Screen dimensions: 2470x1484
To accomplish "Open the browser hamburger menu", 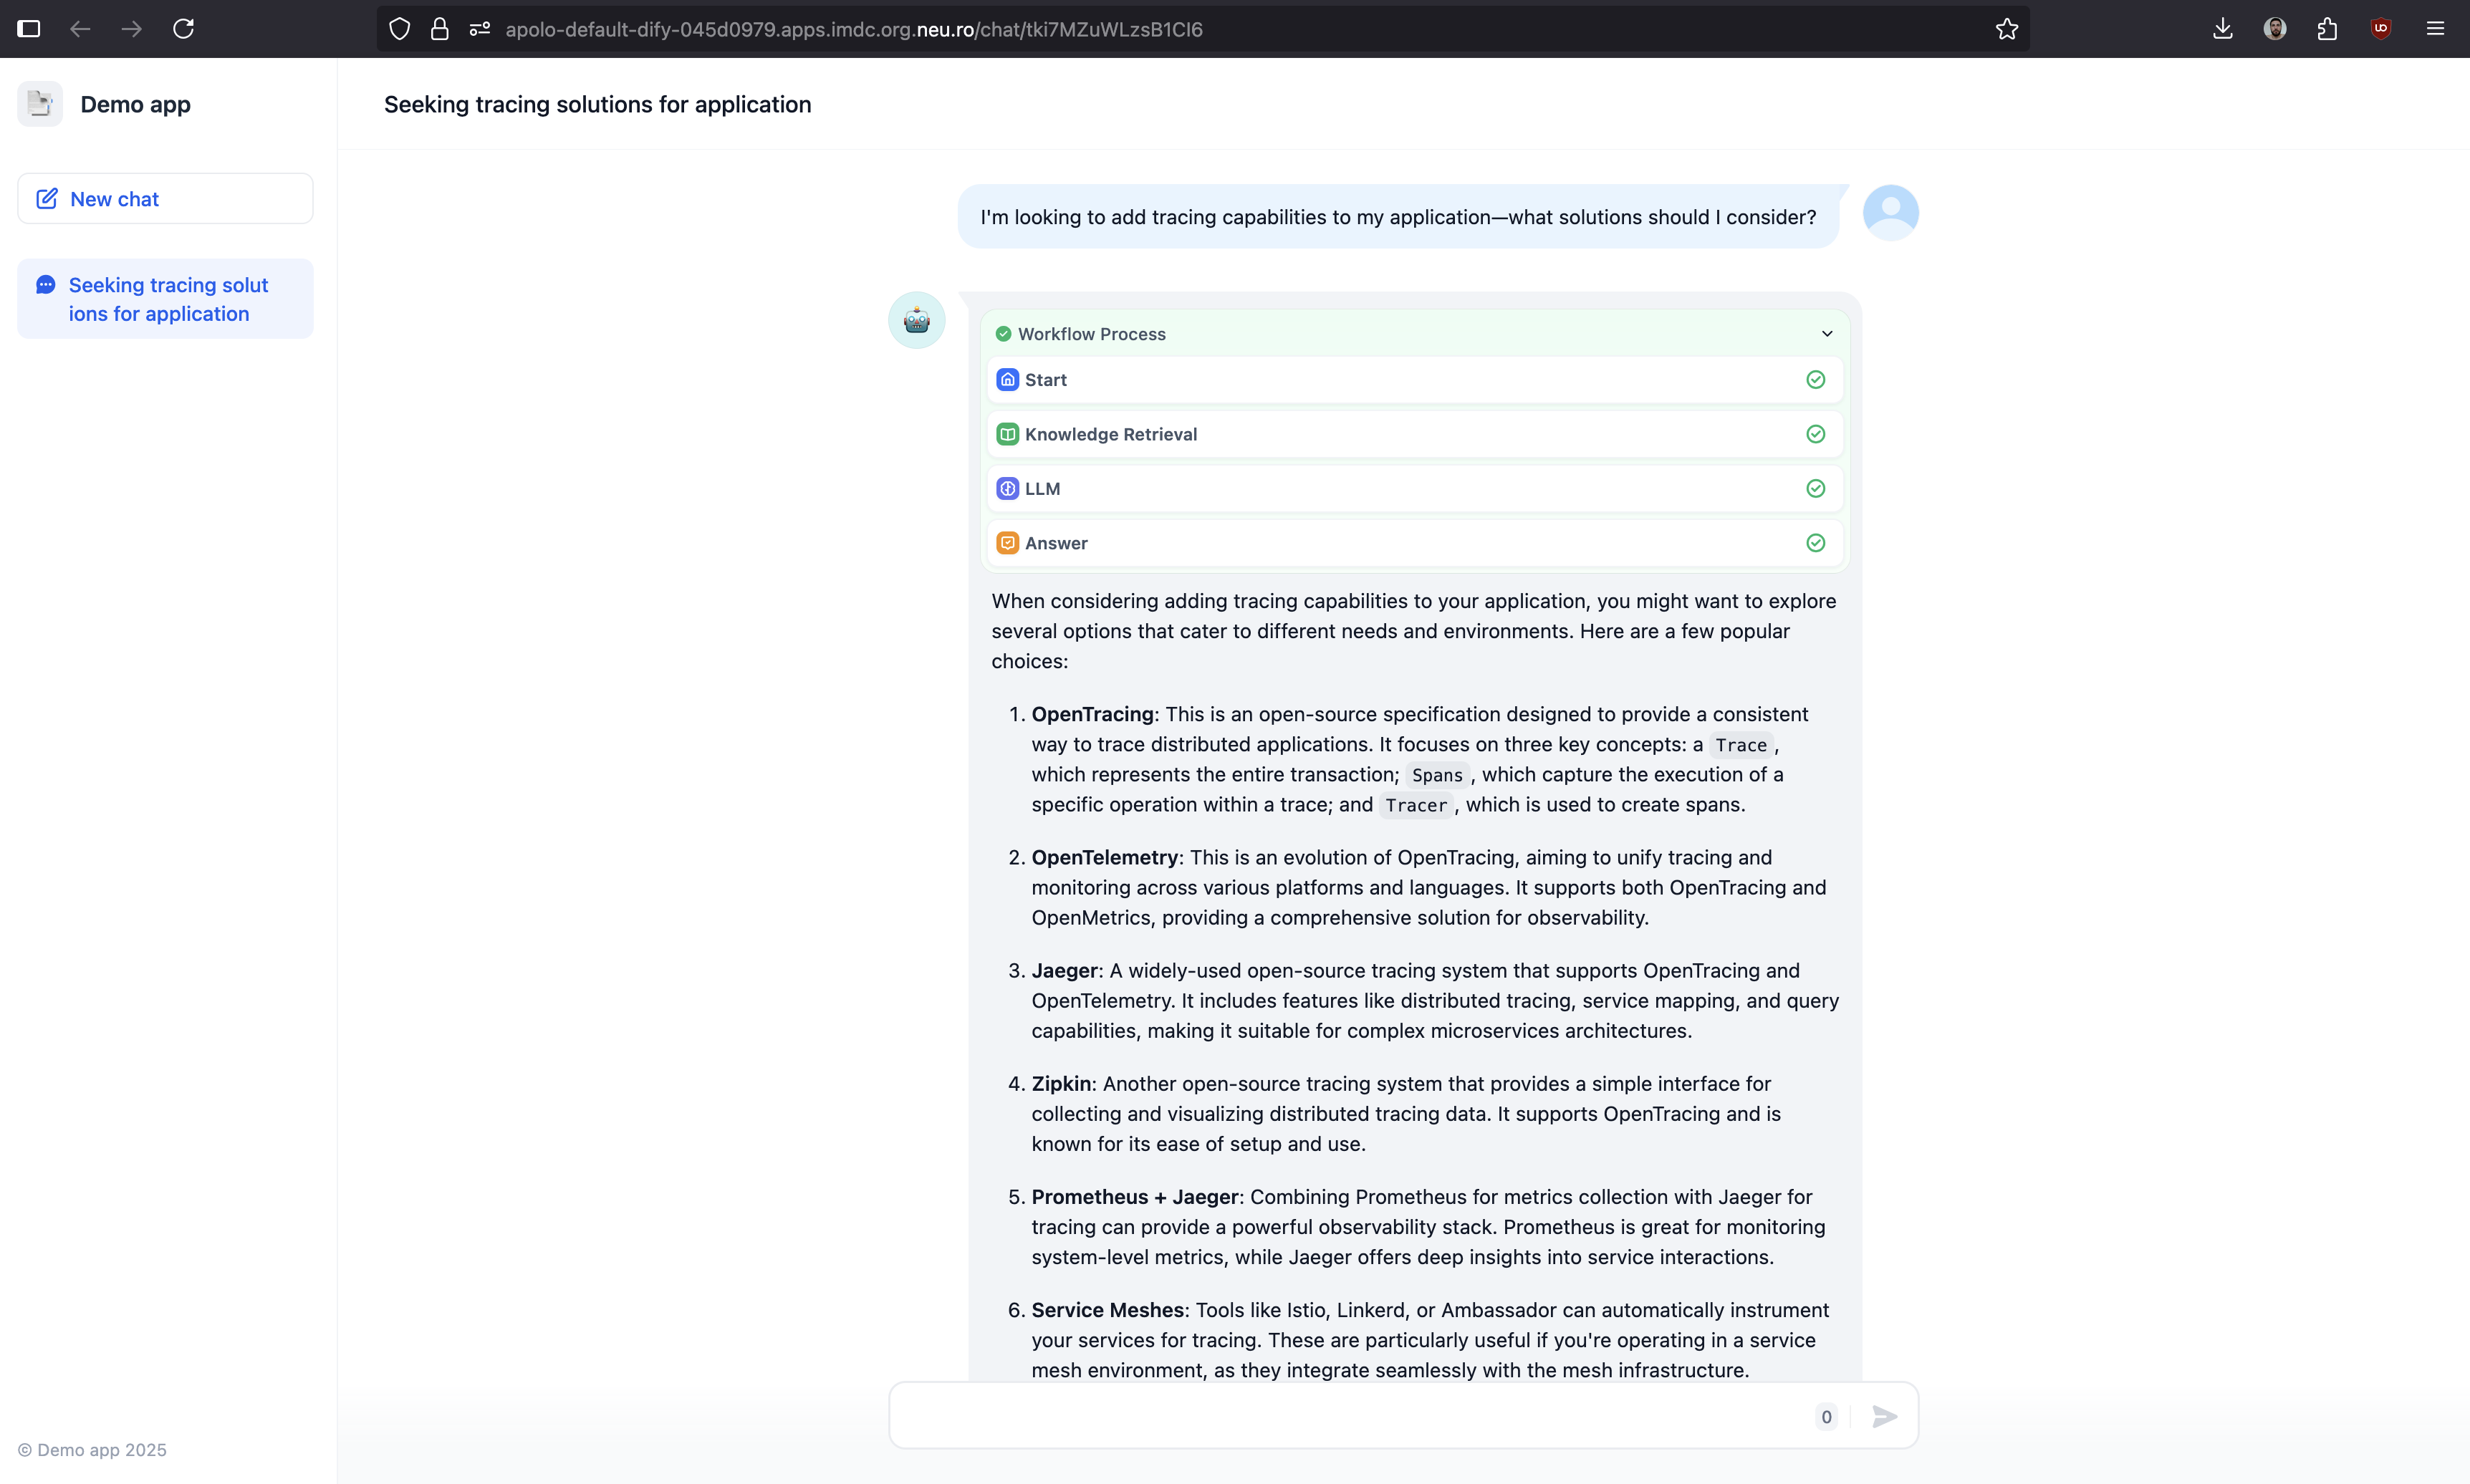I will coord(2435,29).
